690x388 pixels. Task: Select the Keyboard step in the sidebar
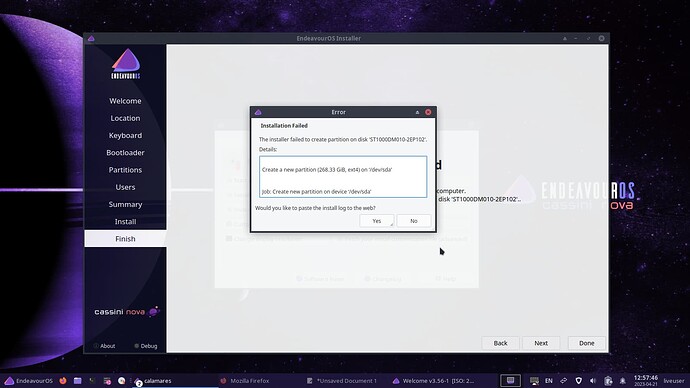pos(125,135)
